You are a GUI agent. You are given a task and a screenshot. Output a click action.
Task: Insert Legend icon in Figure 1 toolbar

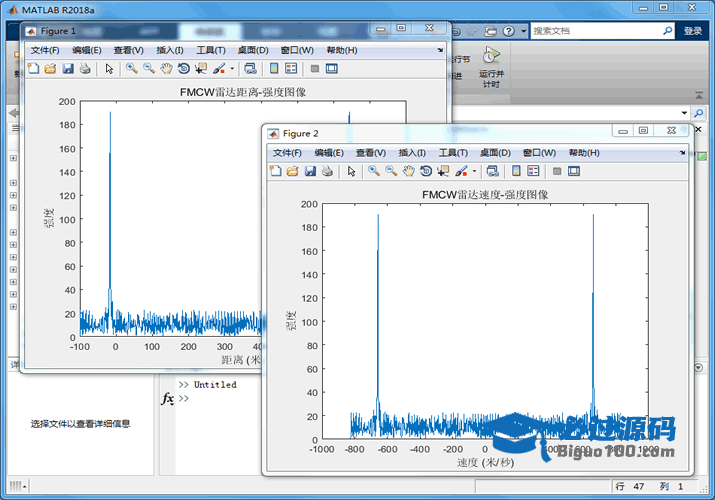291,69
